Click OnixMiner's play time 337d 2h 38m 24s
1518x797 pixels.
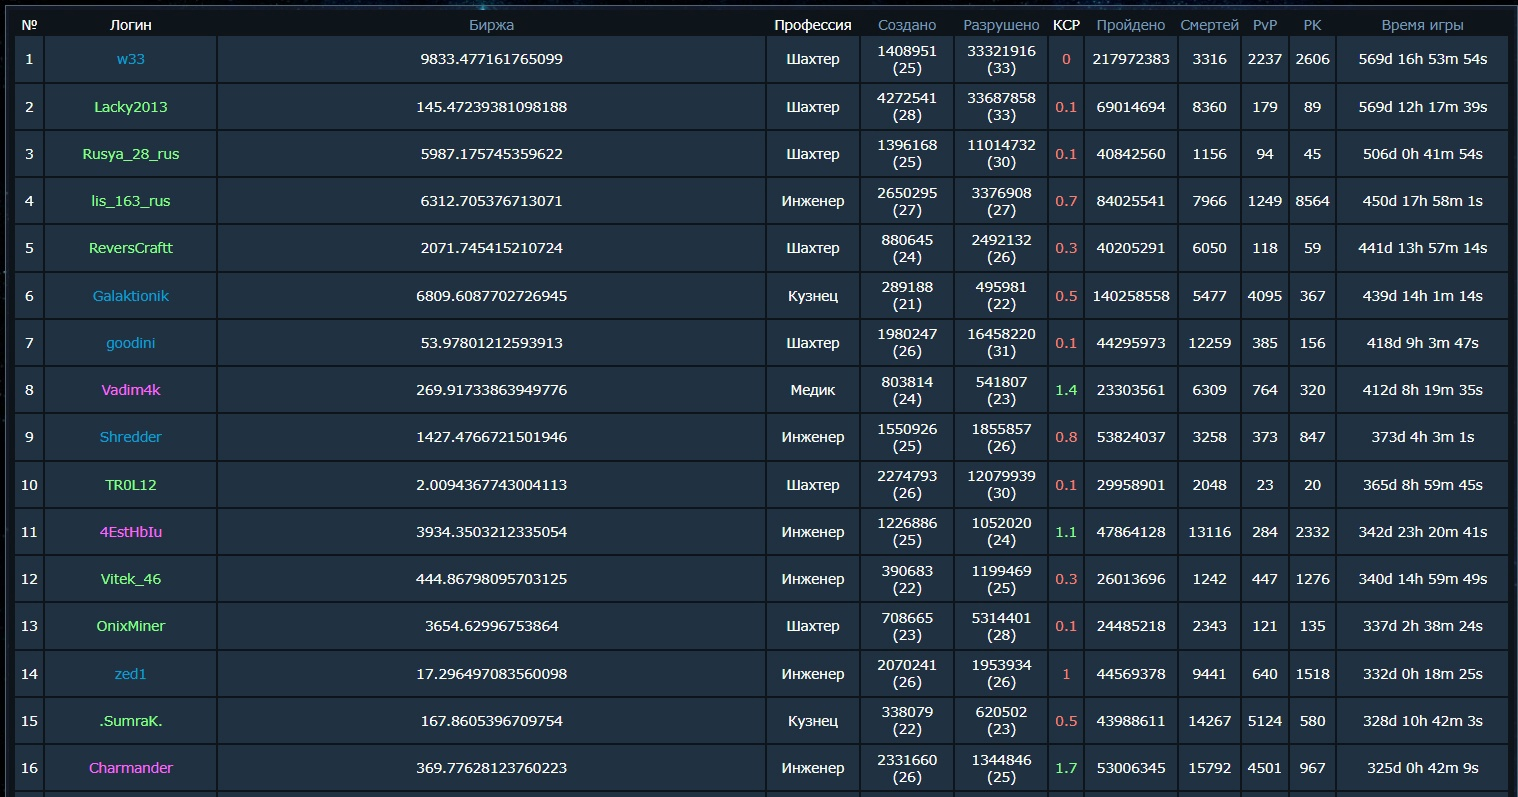(x=1422, y=626)
